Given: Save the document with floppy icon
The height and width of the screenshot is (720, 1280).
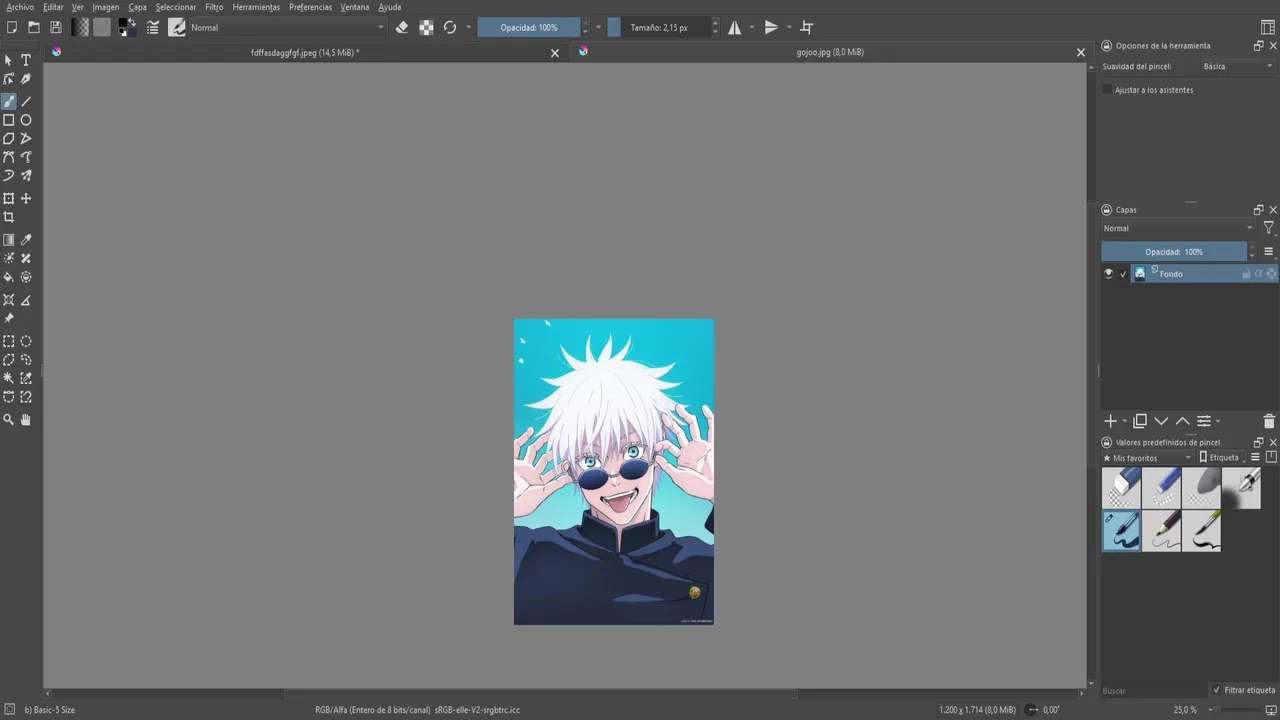Looking at the screenshot, I should pos(56,28).
